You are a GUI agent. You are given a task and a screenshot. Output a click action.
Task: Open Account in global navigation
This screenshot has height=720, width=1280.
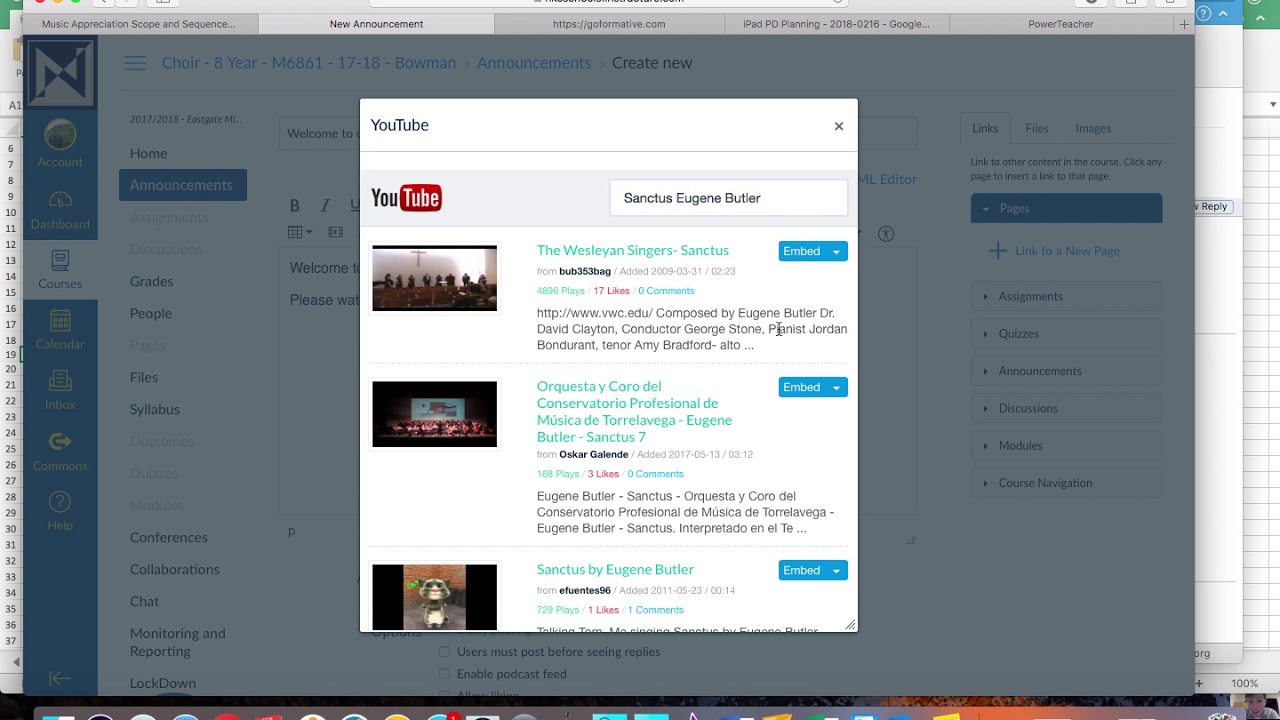60,144
